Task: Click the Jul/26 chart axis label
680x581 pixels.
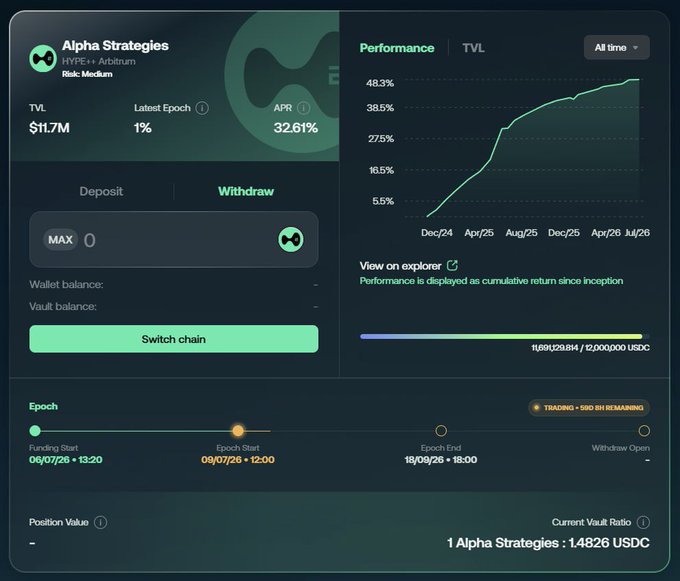Action: tap(637, 233)
